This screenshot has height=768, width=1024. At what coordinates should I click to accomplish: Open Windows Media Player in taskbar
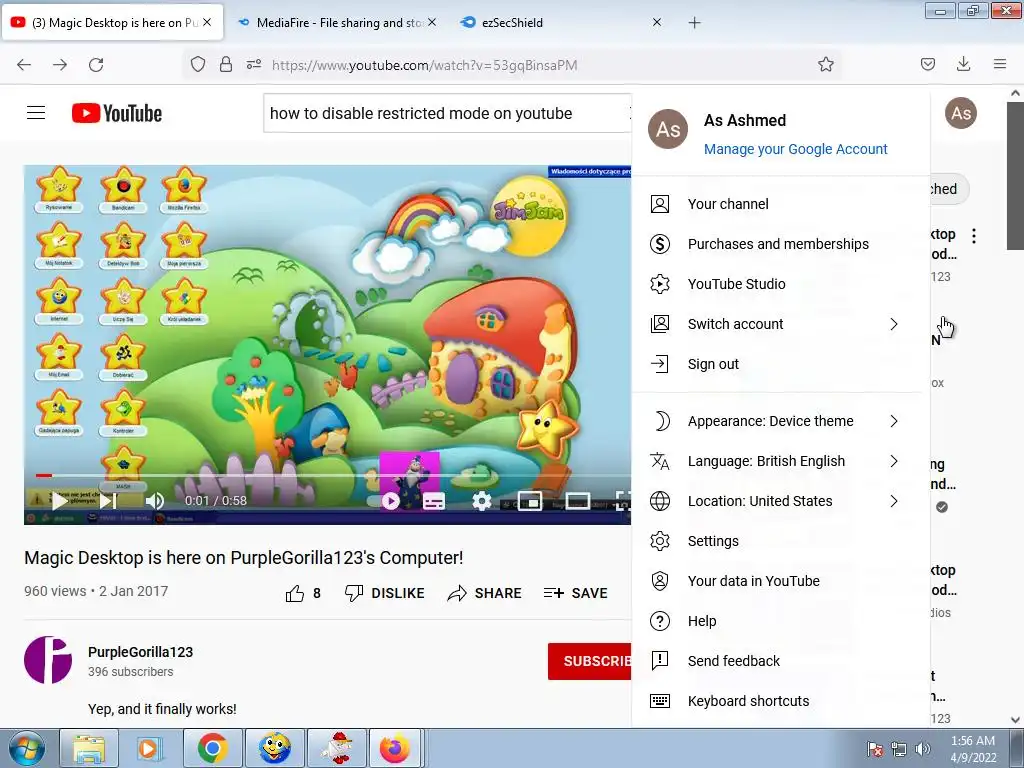149,748
